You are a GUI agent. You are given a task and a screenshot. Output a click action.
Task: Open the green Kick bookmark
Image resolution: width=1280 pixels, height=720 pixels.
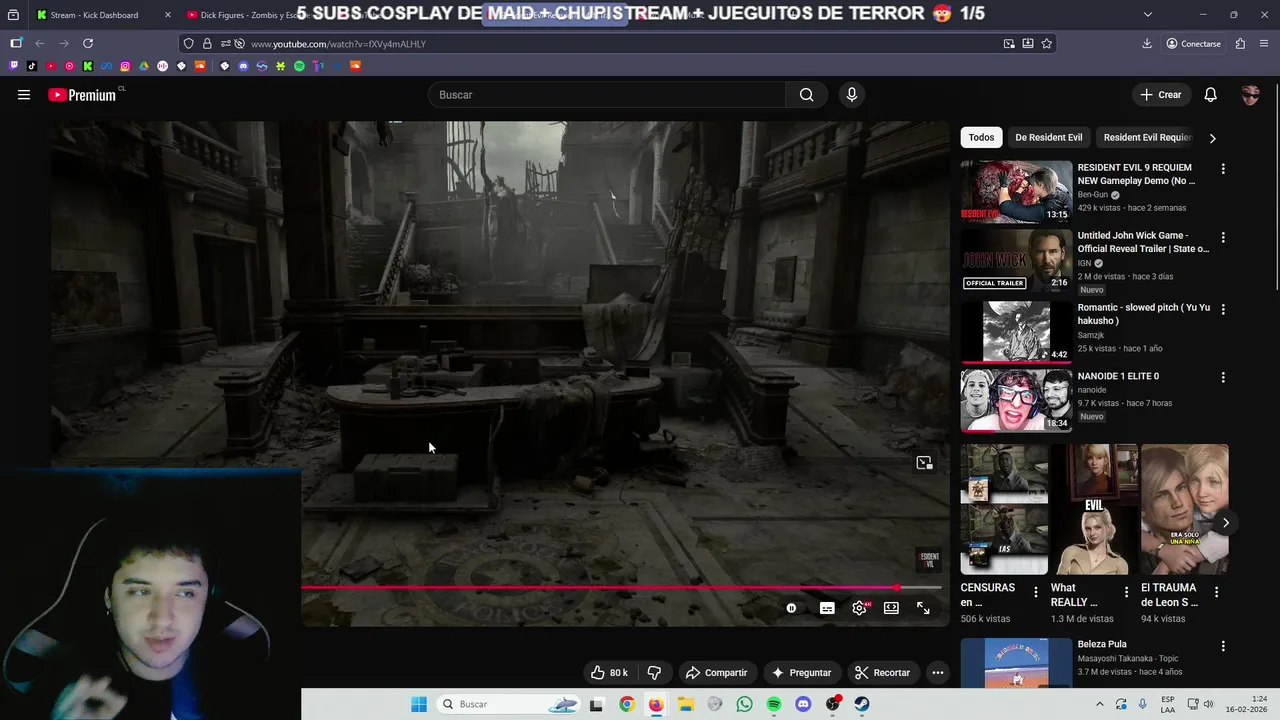click(x=88, y=66)
